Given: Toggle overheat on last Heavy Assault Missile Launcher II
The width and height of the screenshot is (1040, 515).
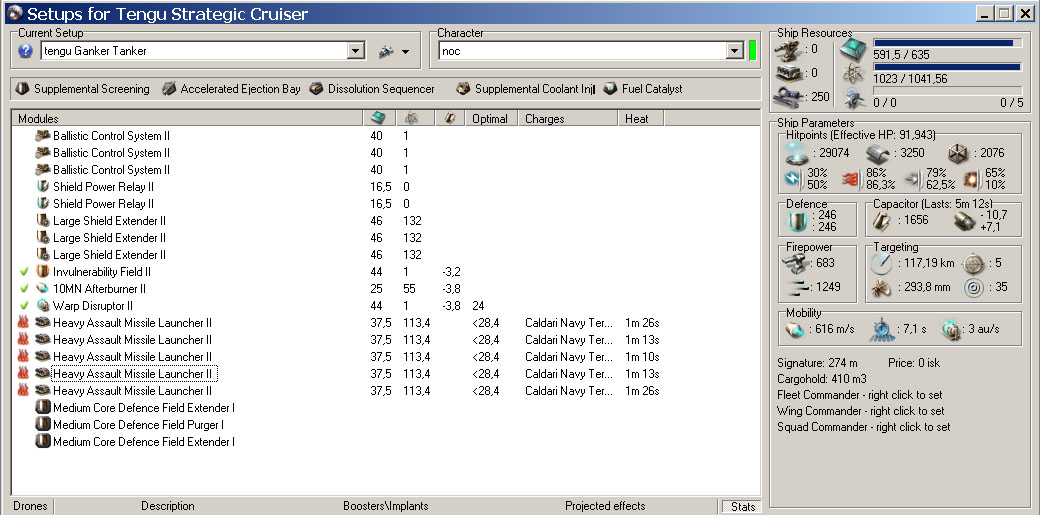Looking at the screenshot, I should pyautogui.click(x=24, y=391).
